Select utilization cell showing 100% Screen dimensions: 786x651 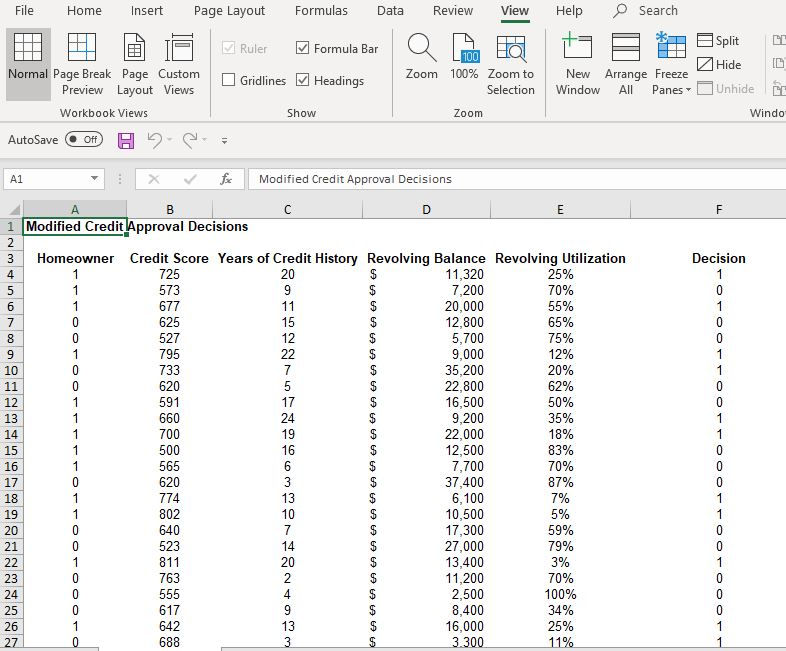tap(560, 594)
